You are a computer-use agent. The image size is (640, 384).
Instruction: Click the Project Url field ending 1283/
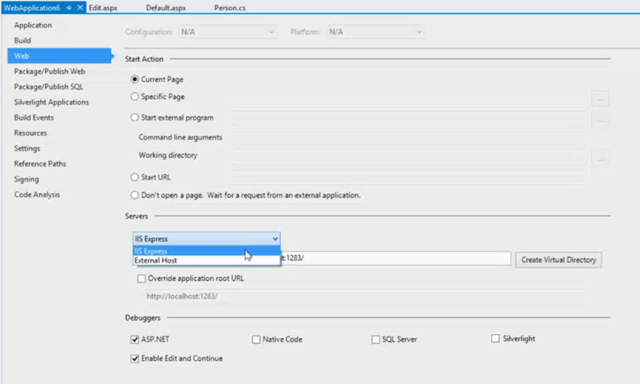point(396,258)
